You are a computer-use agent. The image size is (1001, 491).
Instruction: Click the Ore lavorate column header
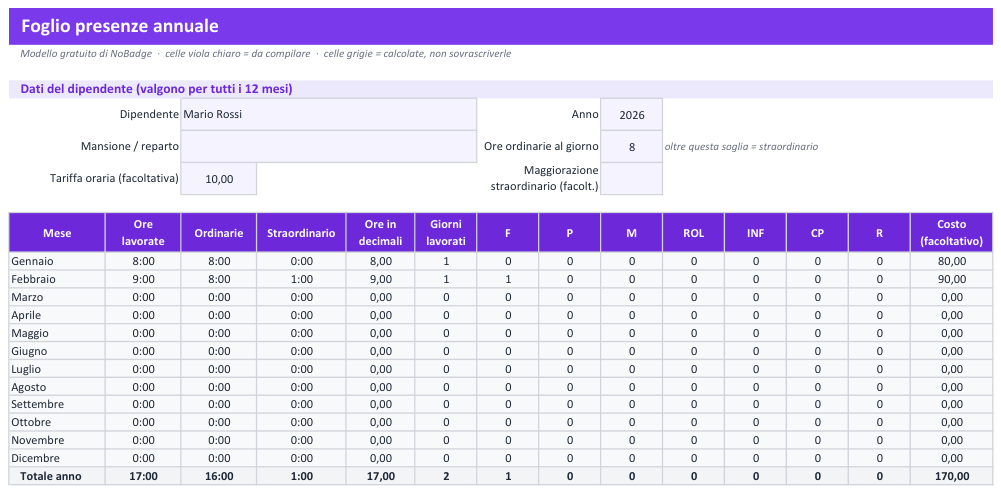click(143, 233)
